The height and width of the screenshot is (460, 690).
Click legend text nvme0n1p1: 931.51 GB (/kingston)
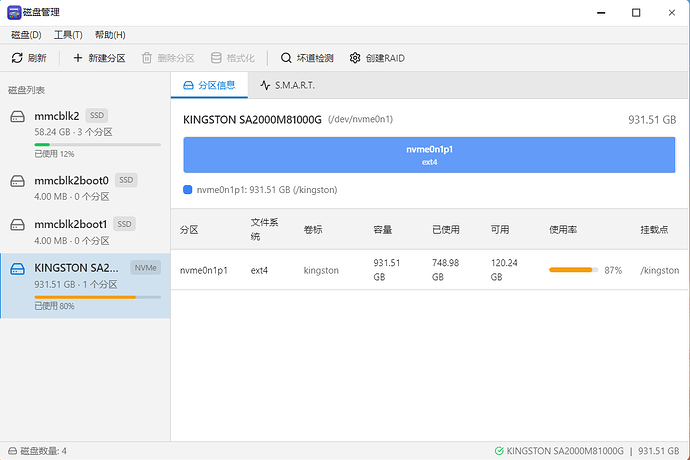coord(267,190)
